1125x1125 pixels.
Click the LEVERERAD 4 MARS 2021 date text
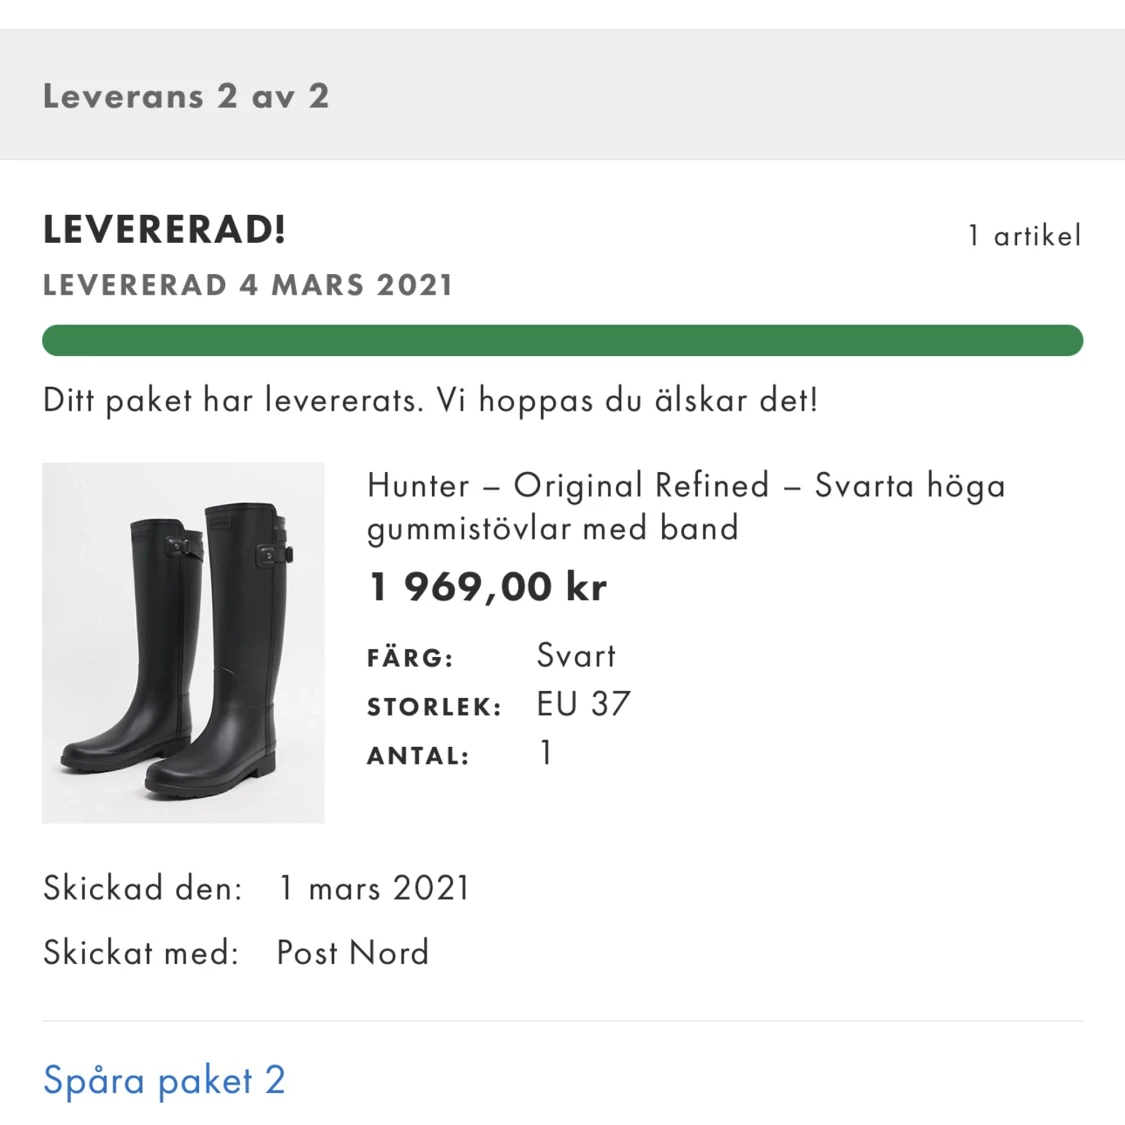tap(247, 285)
